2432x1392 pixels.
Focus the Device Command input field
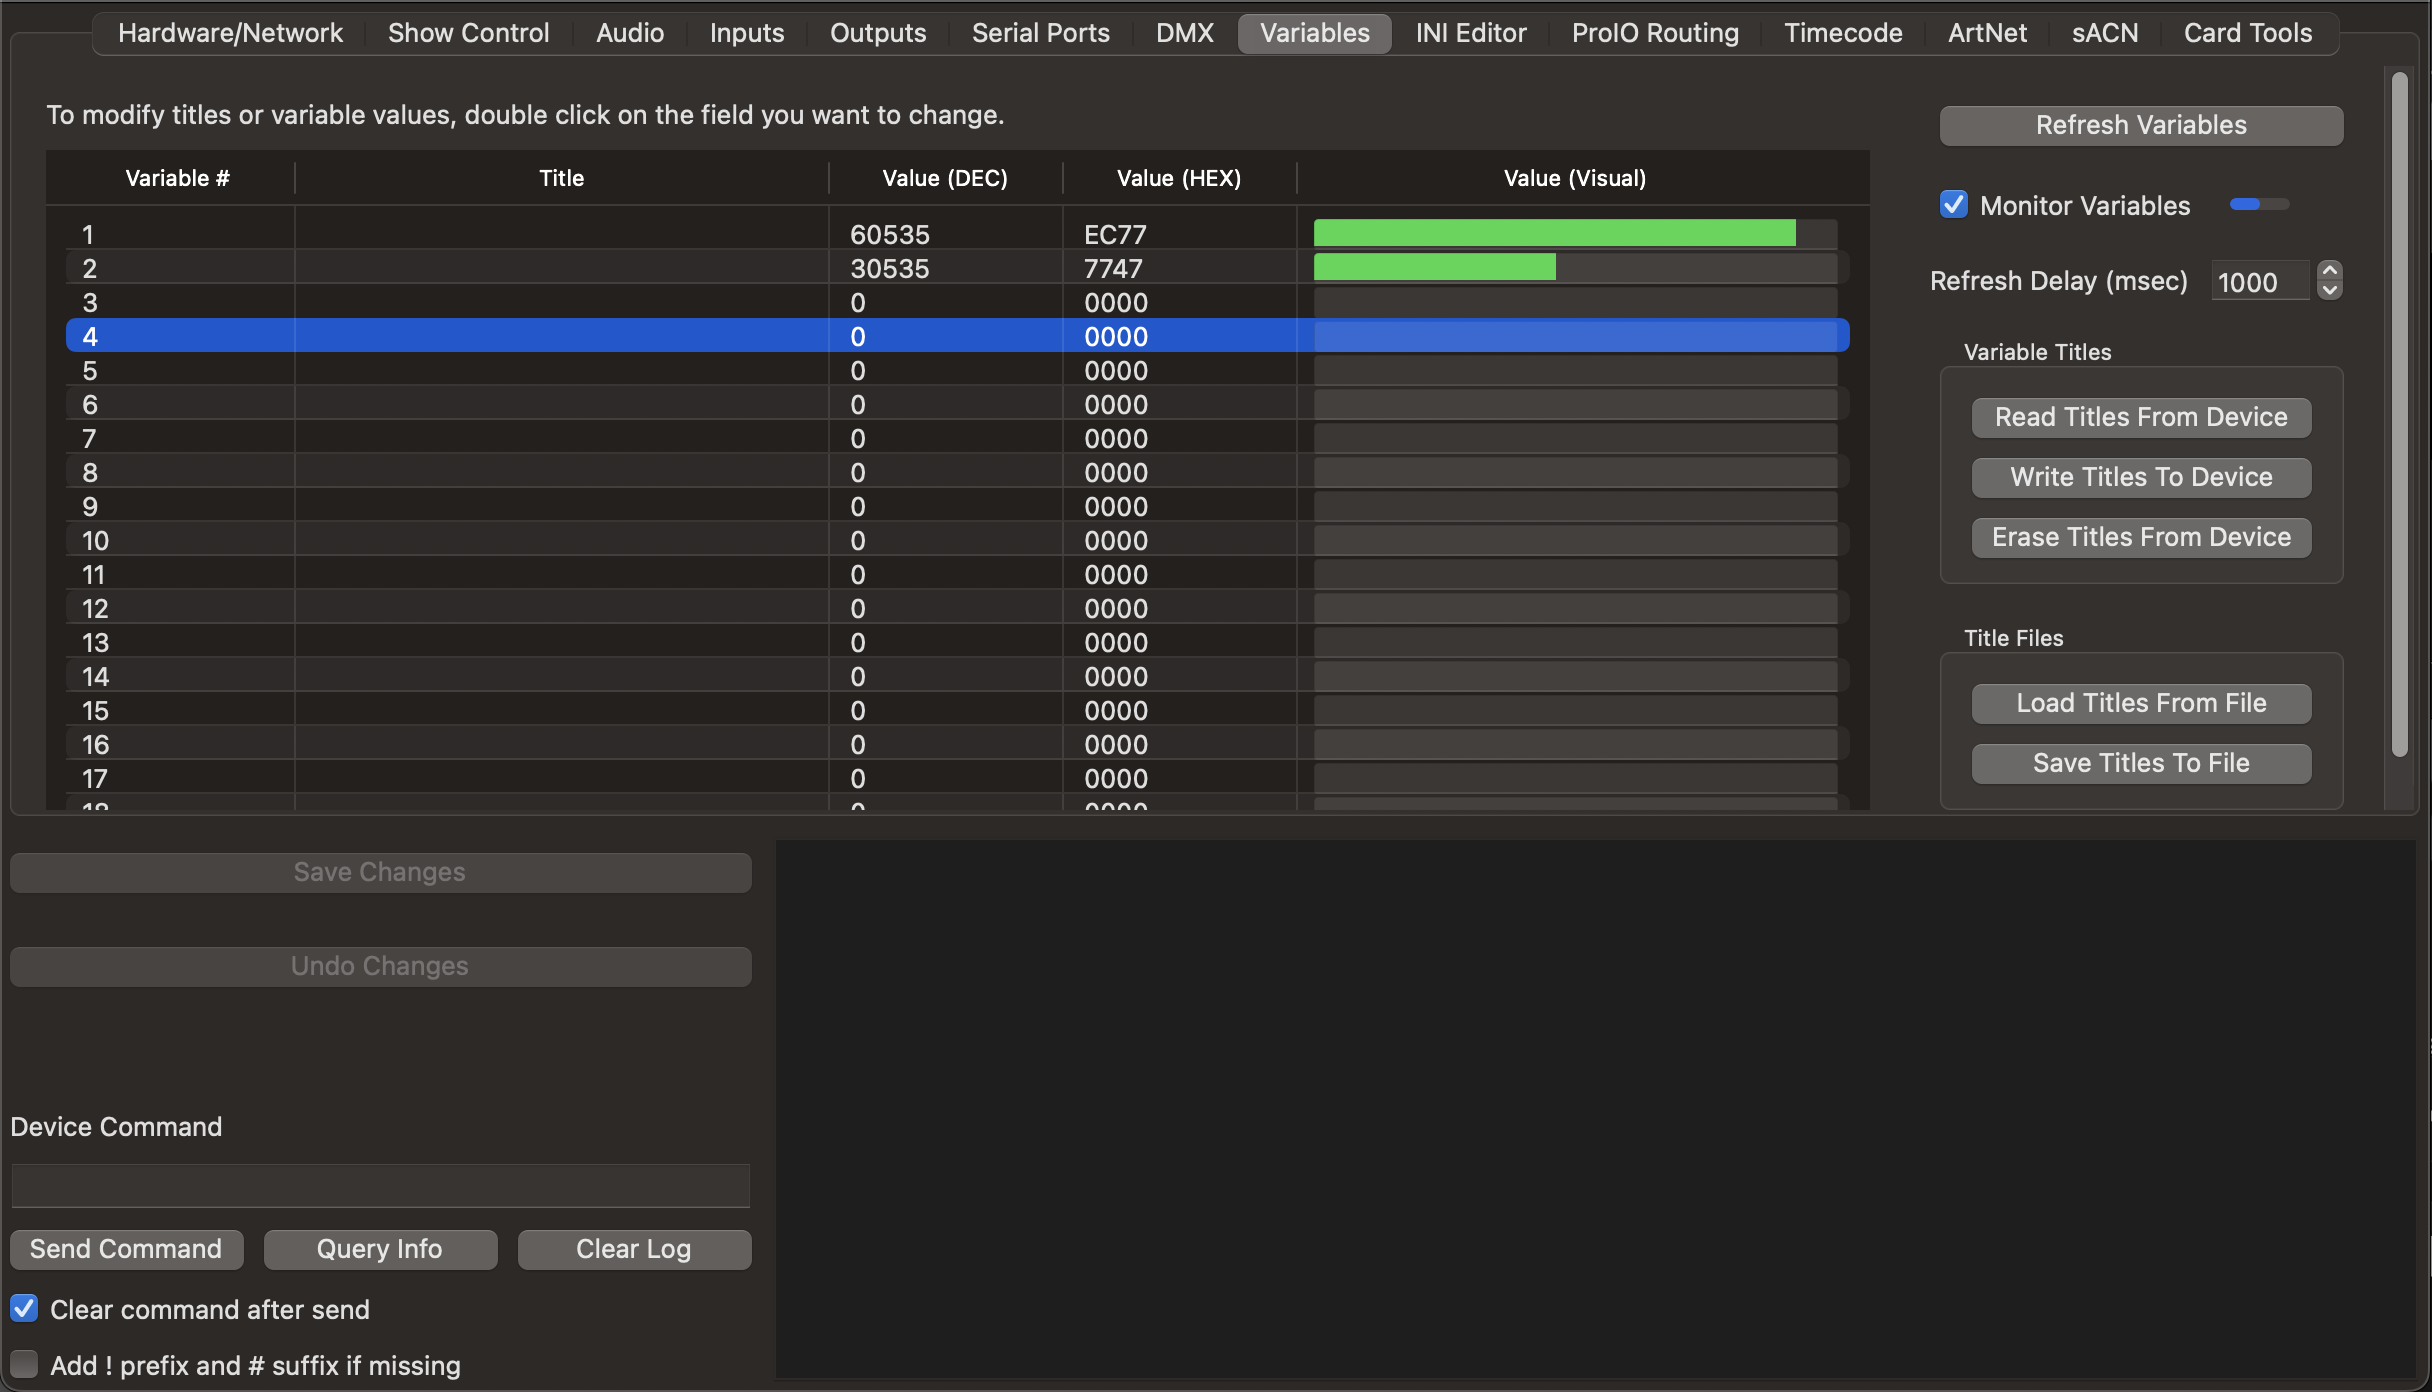tap(380, 1186)
